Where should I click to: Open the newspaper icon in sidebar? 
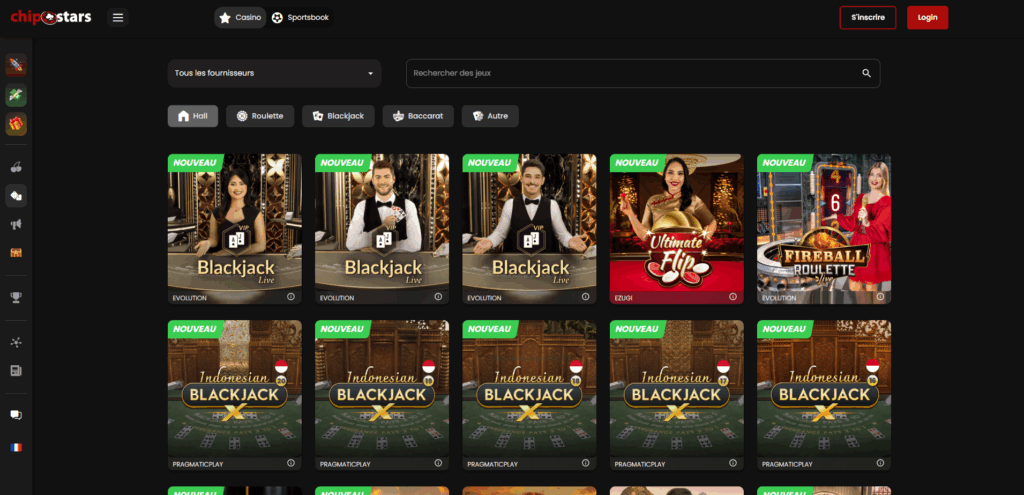16,371
